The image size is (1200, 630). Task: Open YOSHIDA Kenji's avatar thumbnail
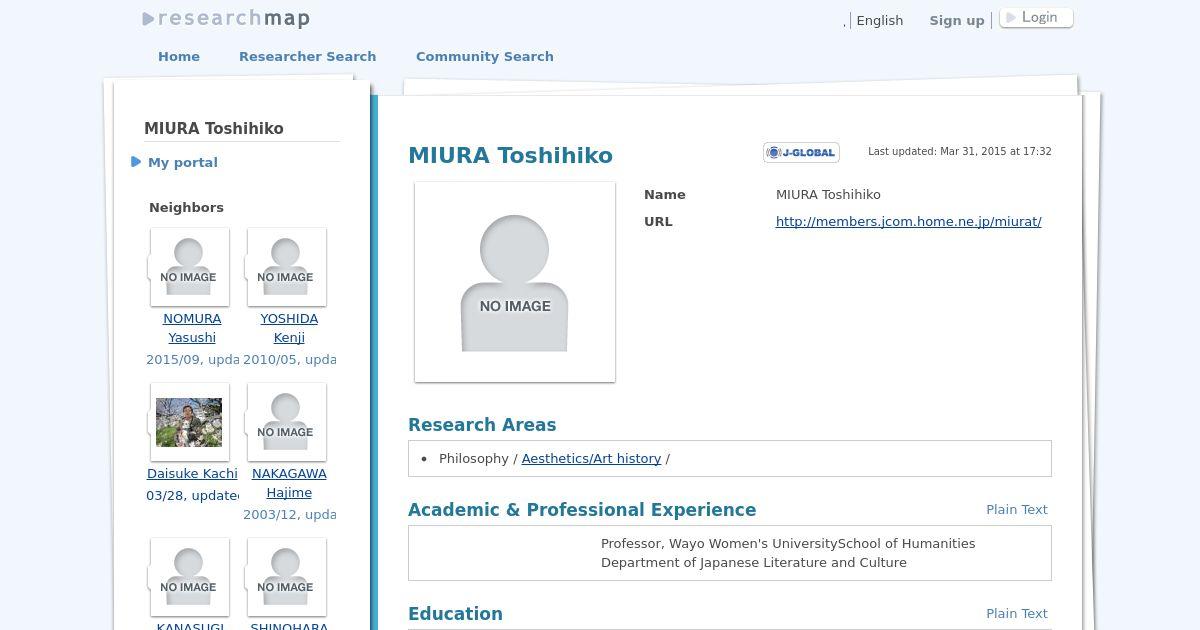[x=287, y=267]
